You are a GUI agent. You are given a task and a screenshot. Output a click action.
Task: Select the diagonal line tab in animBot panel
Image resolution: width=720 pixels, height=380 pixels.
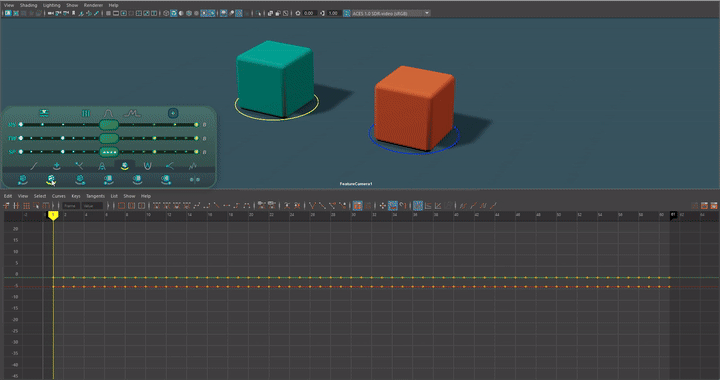tap(34, 166)
